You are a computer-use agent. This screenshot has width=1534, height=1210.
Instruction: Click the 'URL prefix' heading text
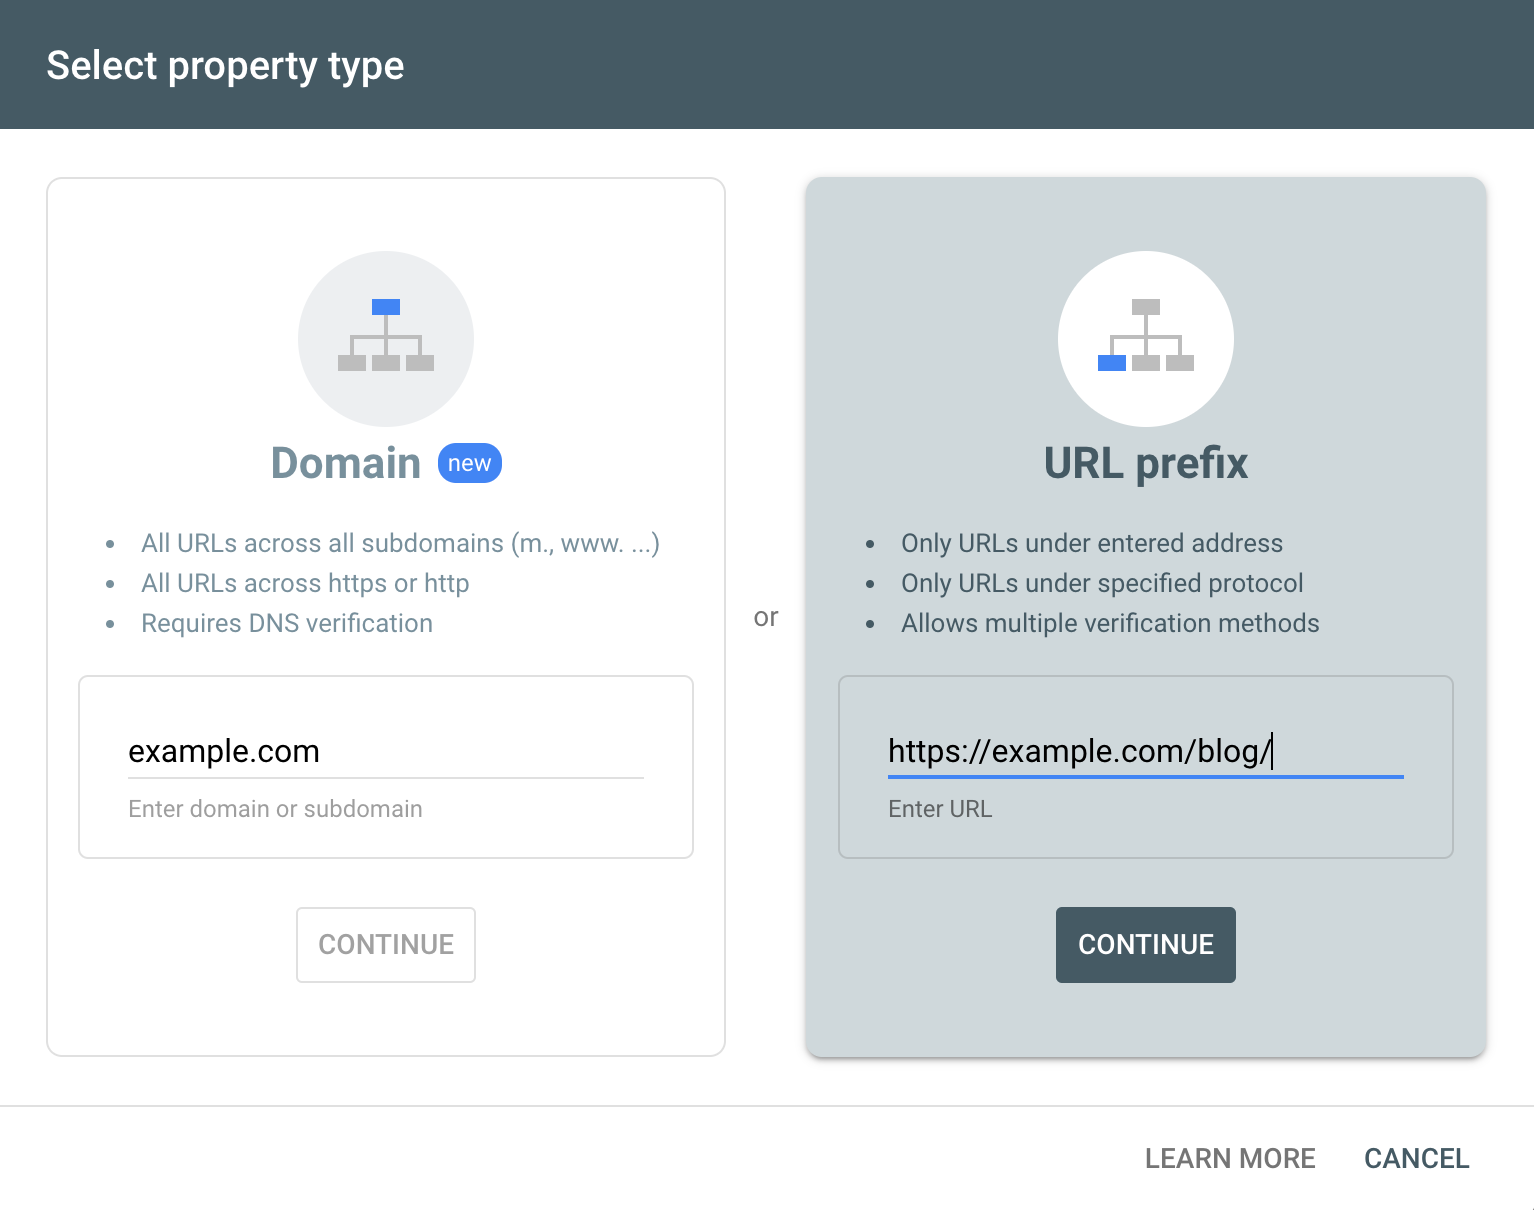[1145, 462]
